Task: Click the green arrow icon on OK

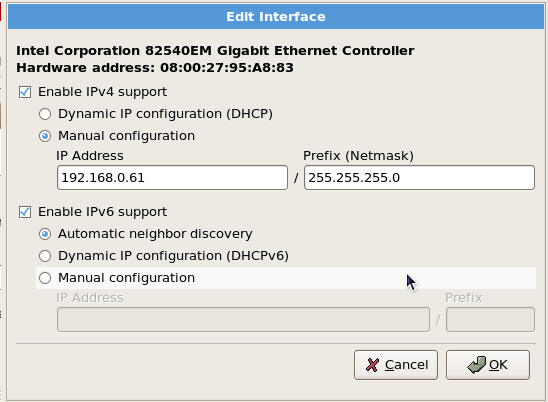Action: pos(476,365)
